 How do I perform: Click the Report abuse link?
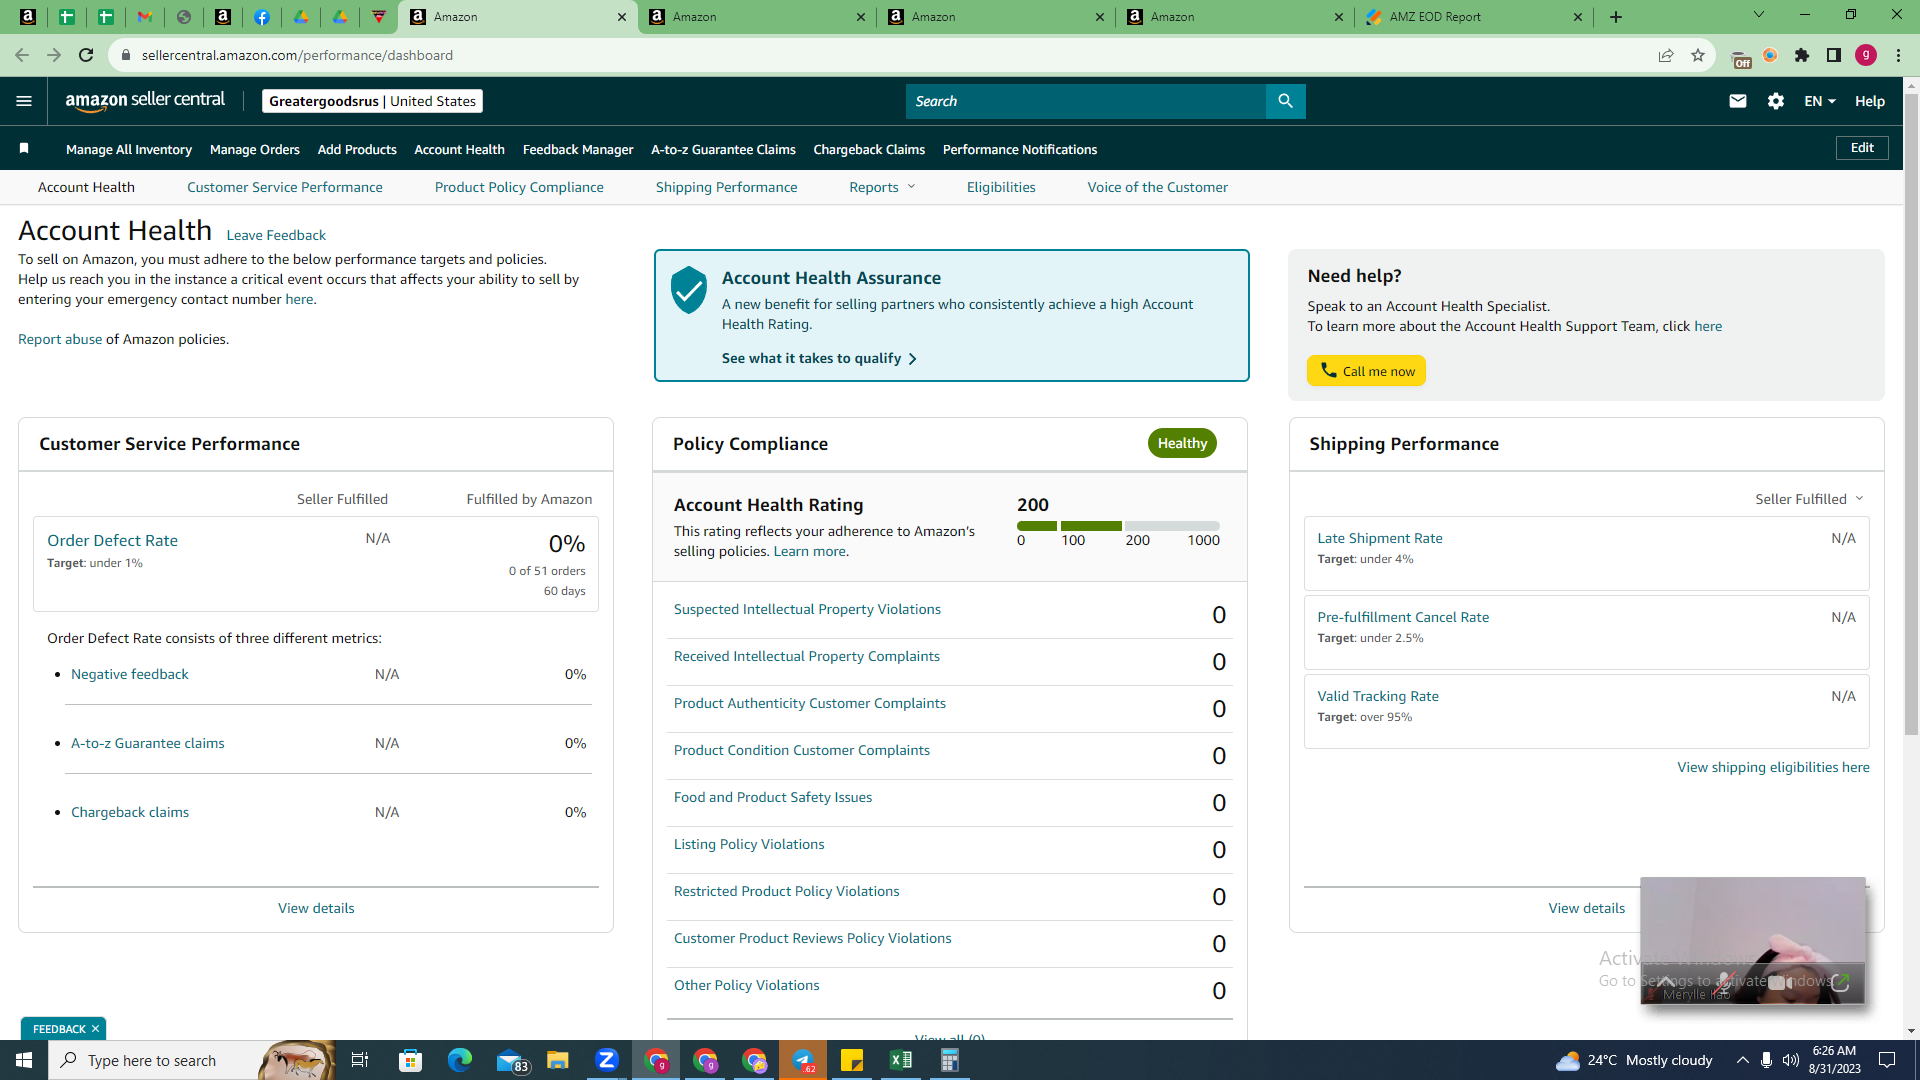tap(60, 339)
